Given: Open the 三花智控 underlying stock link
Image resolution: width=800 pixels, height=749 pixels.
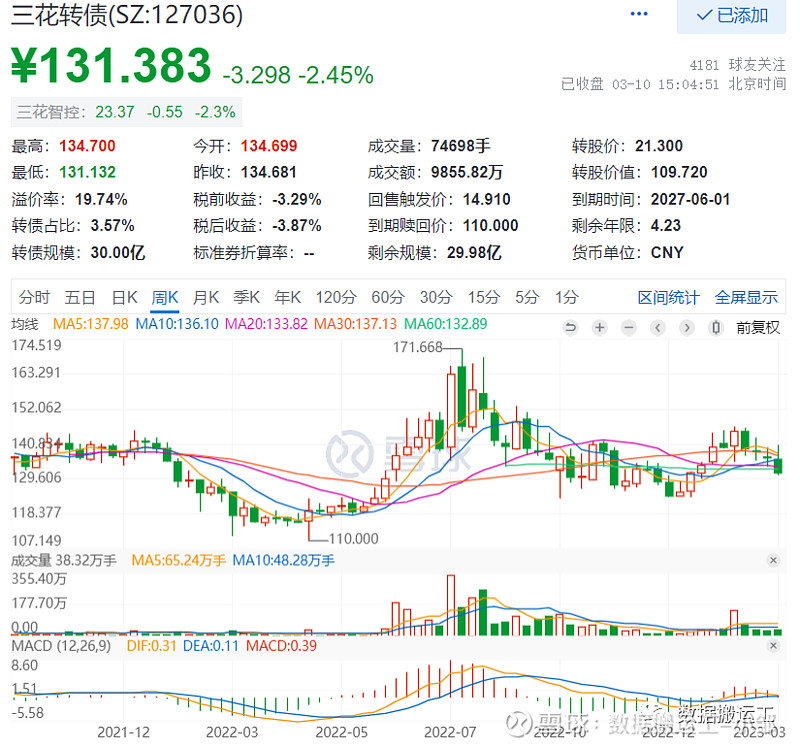Looking at the screenshot, I should (x=127, y=112).
